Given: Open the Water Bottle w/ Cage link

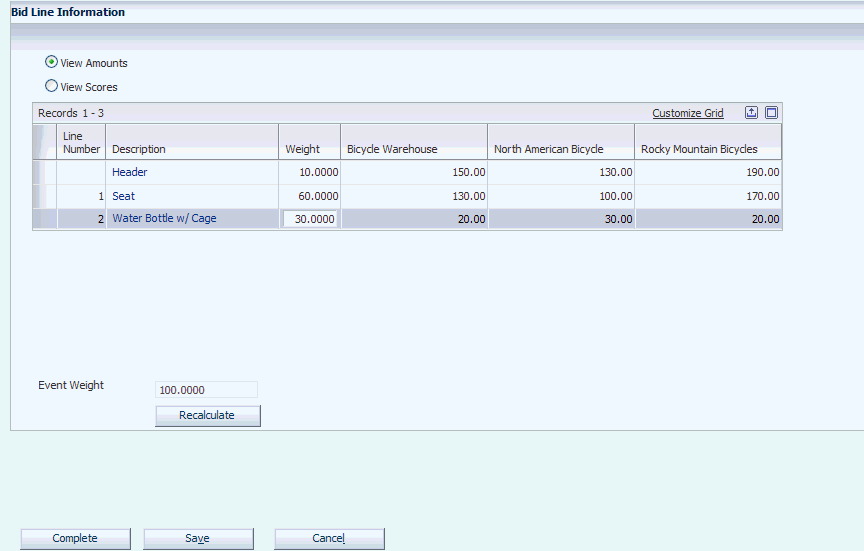Looking at the screenshot, I should coord(164,218).
